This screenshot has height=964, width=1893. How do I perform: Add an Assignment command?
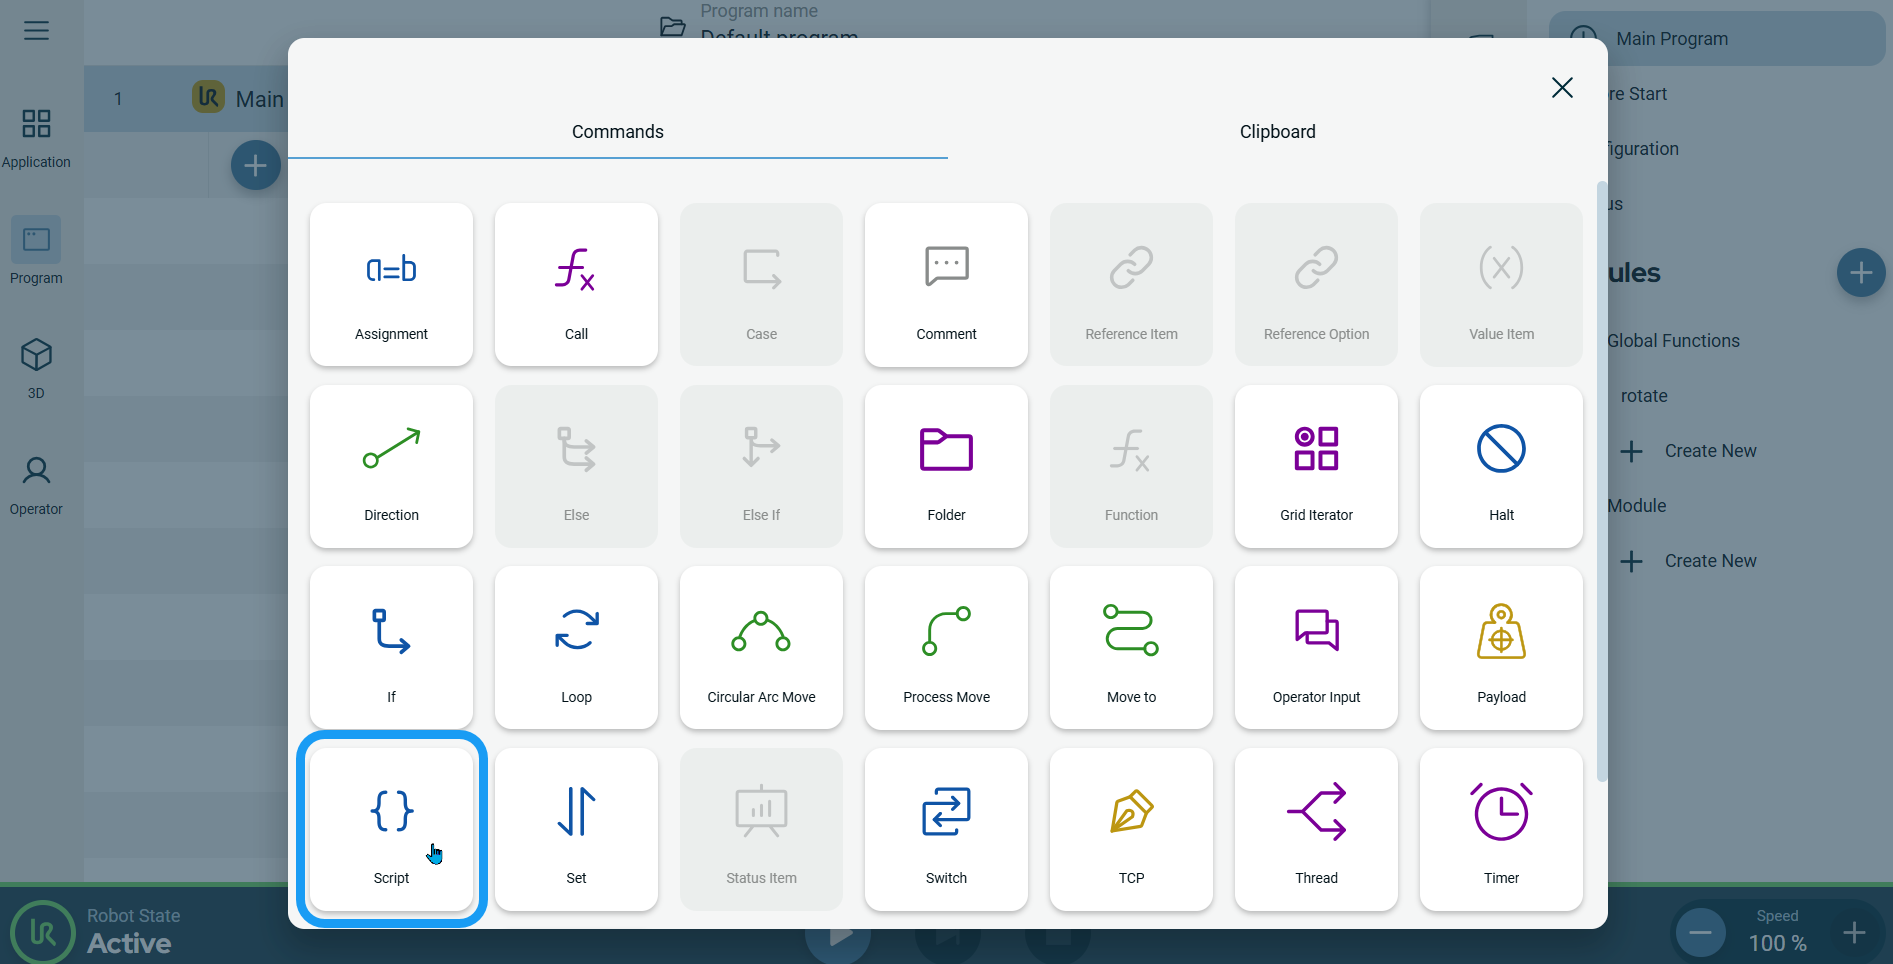[391, 285]
